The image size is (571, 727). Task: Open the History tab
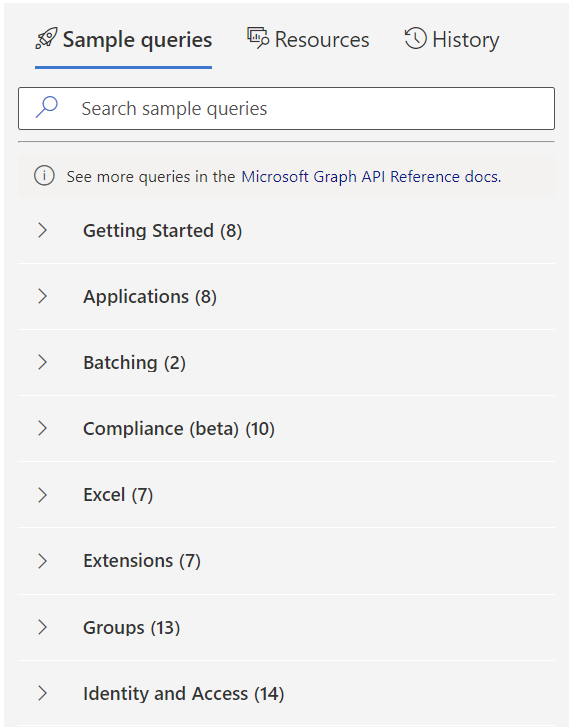coord(452,39)
